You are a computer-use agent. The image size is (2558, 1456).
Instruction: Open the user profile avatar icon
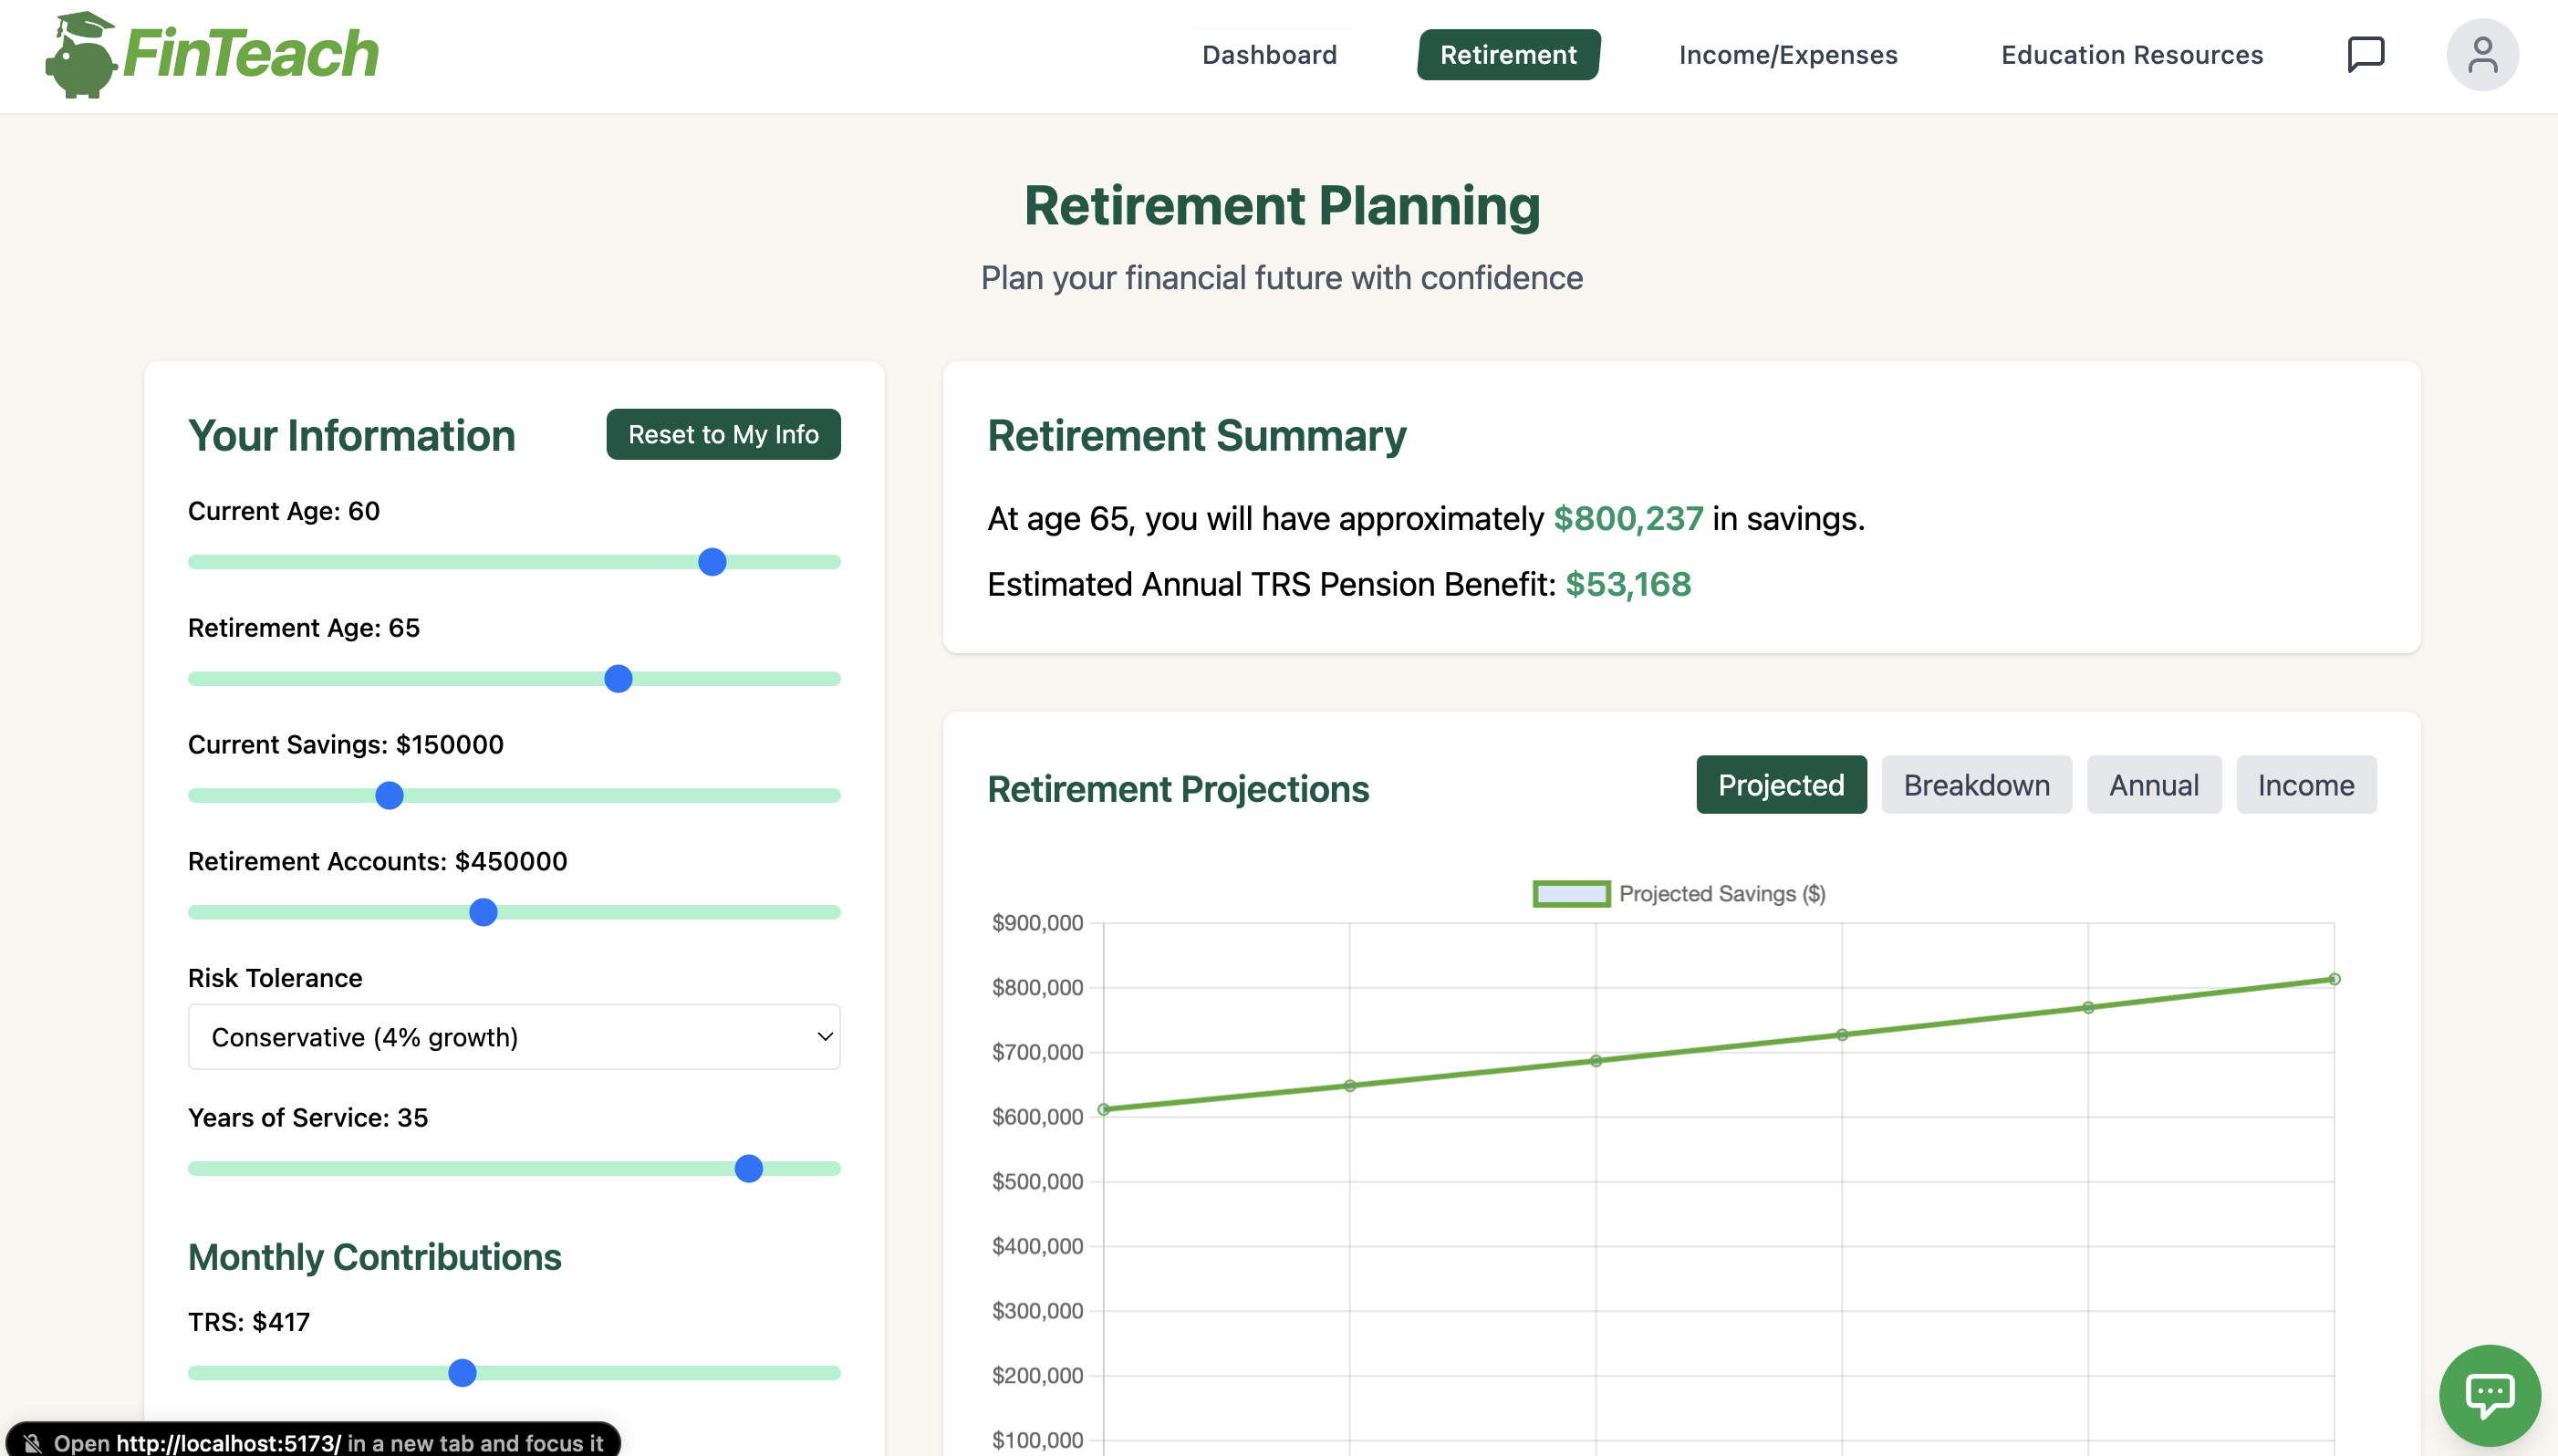[2481, 54]
